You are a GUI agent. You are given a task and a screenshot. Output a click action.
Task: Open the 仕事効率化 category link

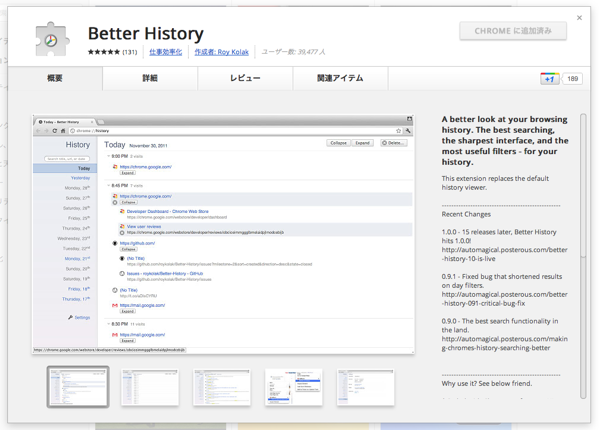click(x=165, y=52)
